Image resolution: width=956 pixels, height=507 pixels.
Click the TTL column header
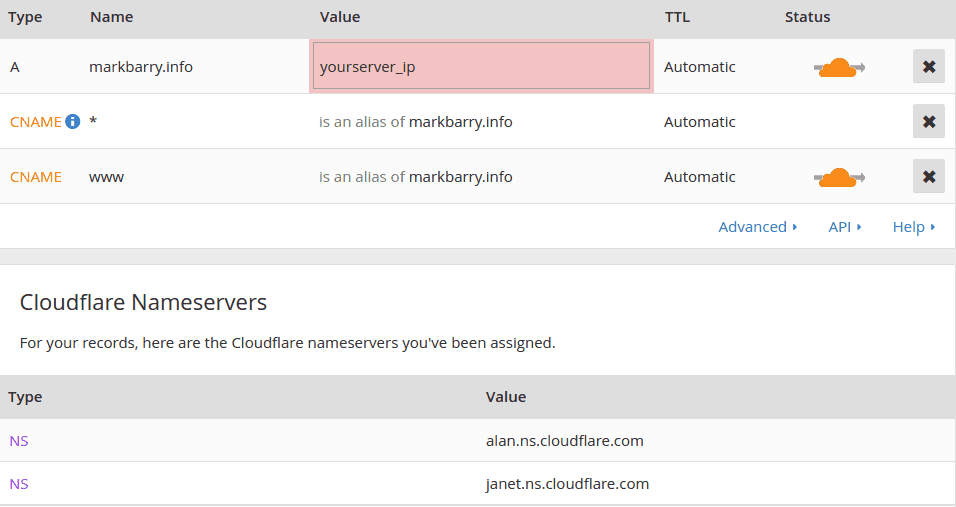click(x=677, y=17)
